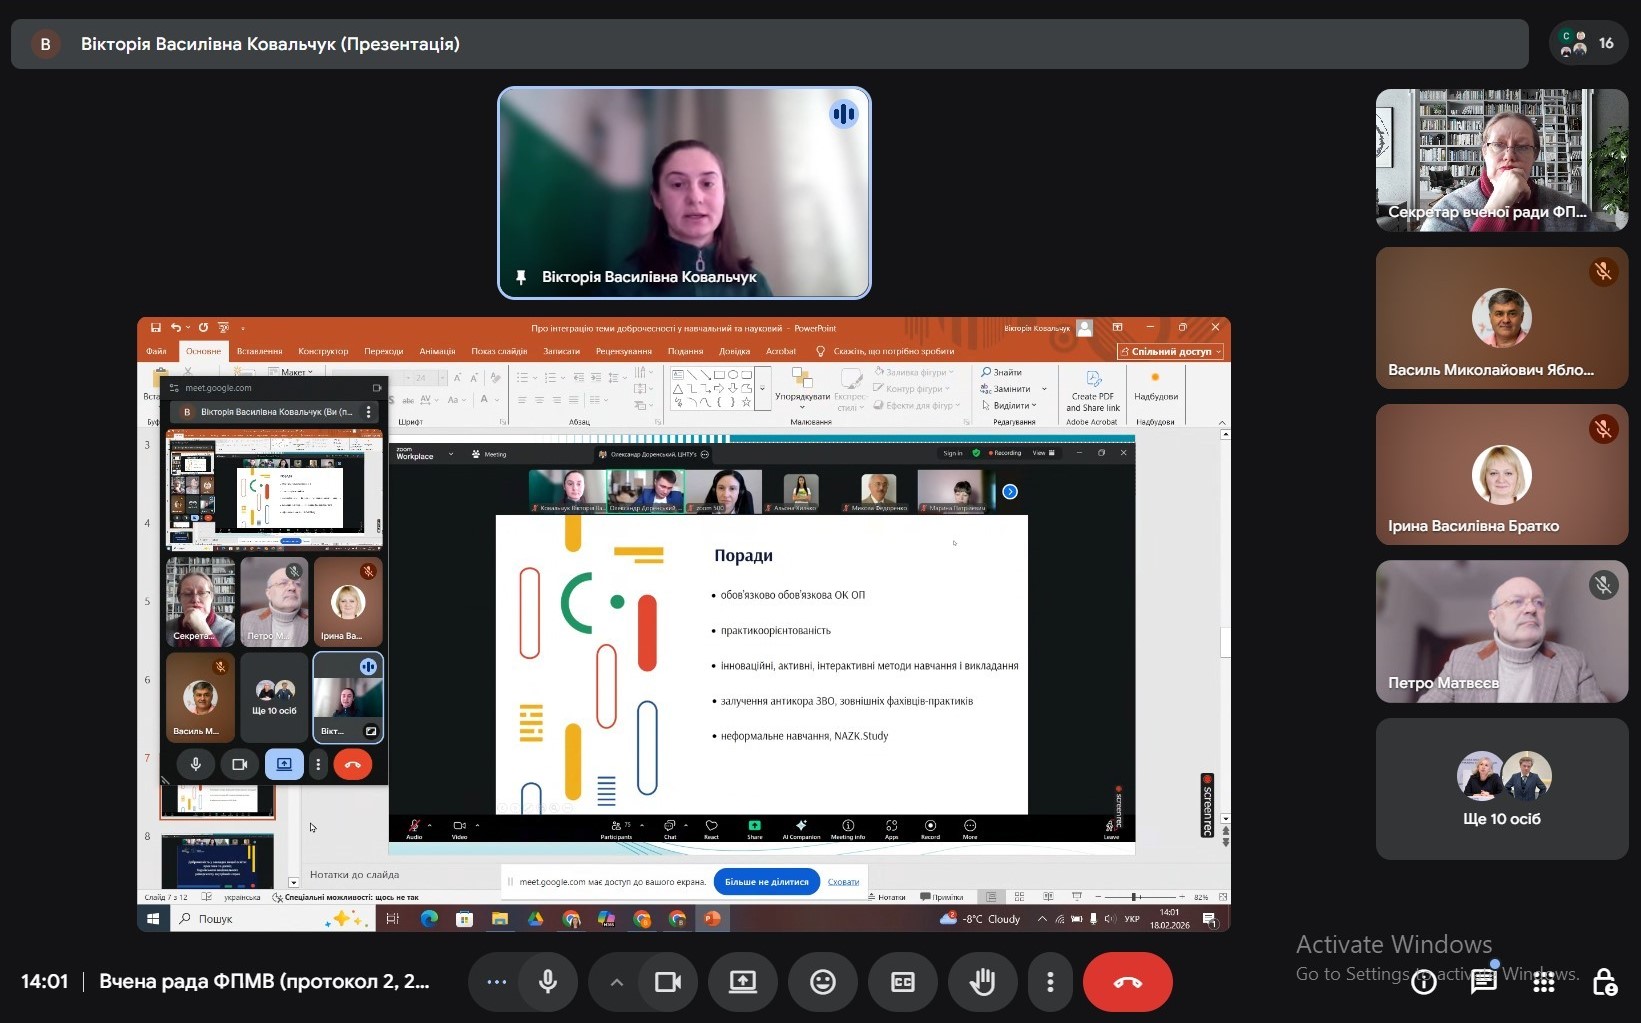The image size is (1641, 1023).
Task: Unpin Вікторія Василівна Ковальчук's video tile
Action: click(x=521, y=277)
